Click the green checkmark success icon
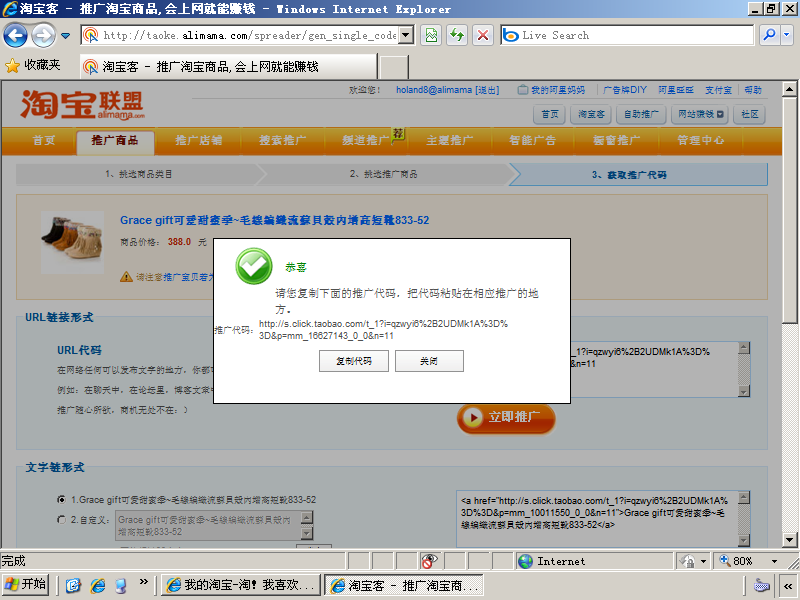 click(x=254, y=266)
